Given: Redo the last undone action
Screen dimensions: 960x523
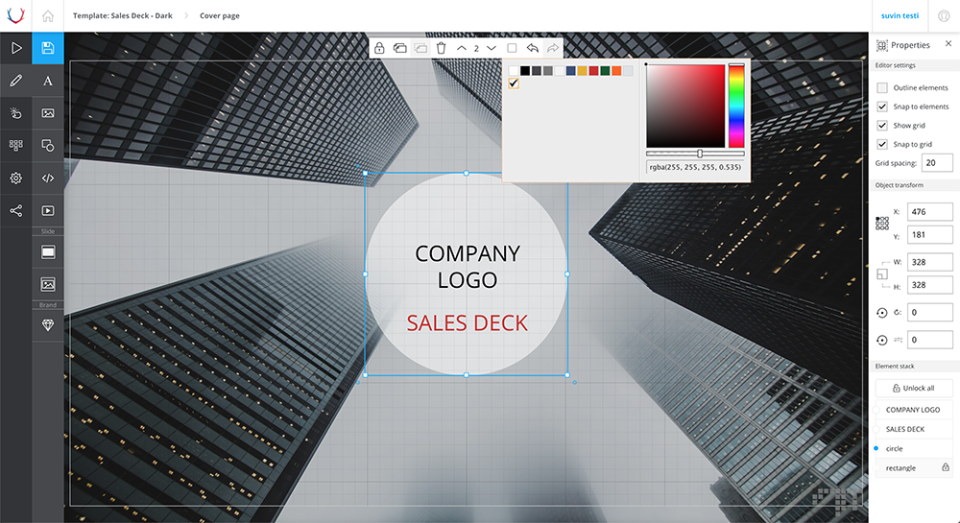Looking at the screenshot, I should pos(553,48).
